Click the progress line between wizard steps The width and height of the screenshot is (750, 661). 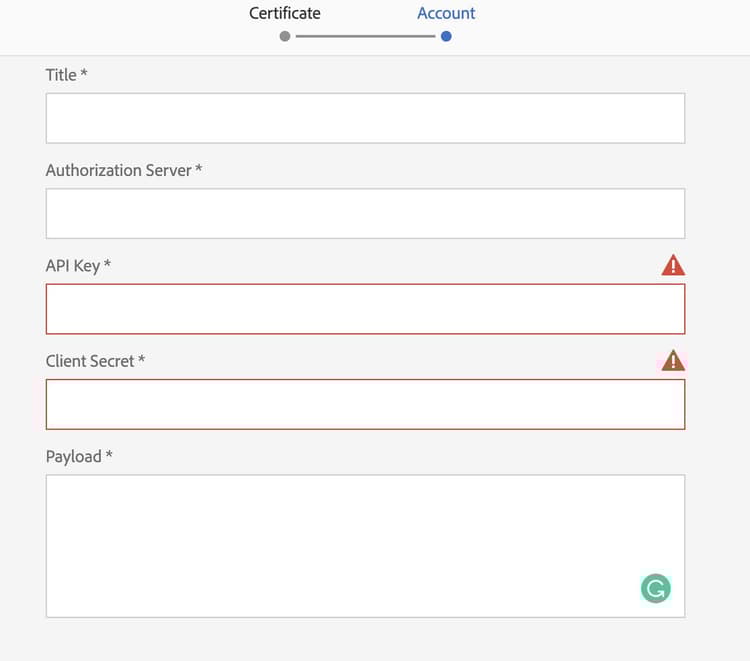365,36
